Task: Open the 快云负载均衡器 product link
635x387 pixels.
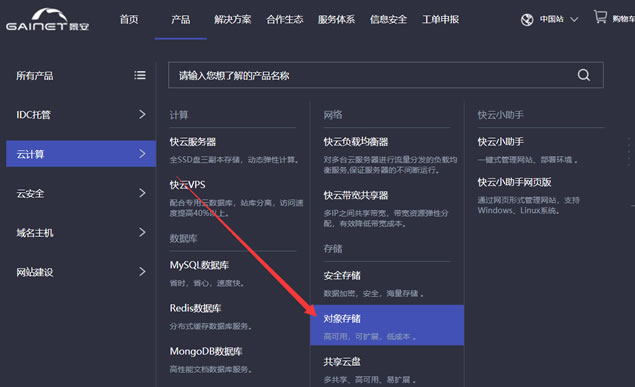Action: click(356, 142)
